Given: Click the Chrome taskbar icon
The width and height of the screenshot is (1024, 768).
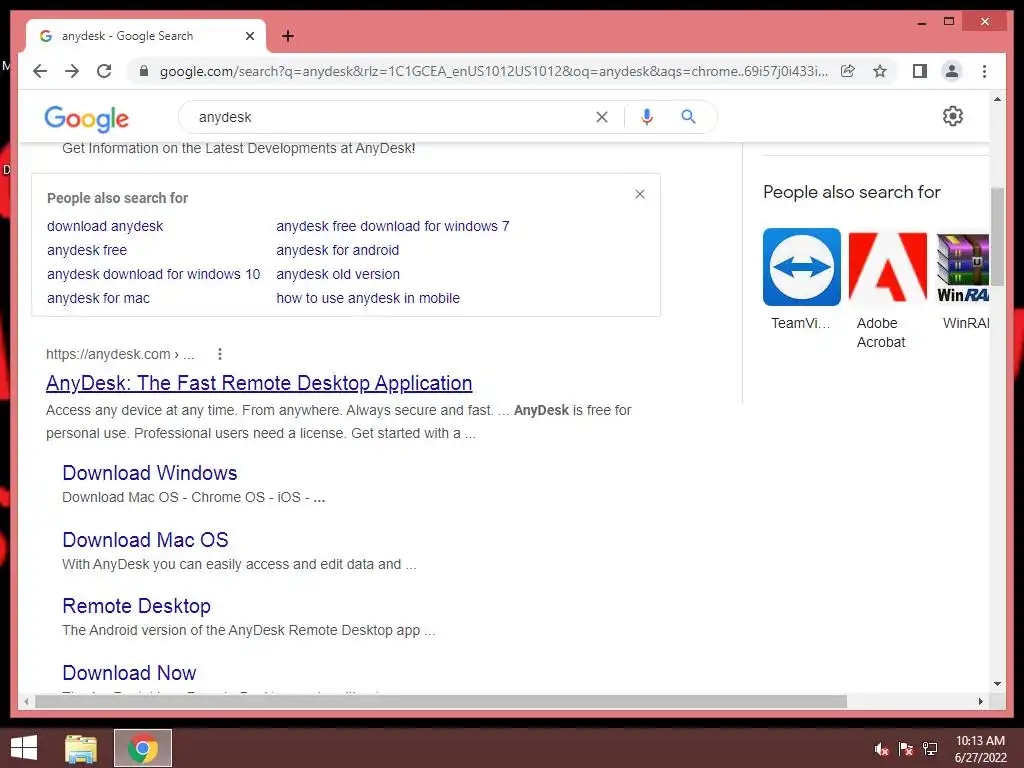Looking at the screenshot, I should point(143,748).
